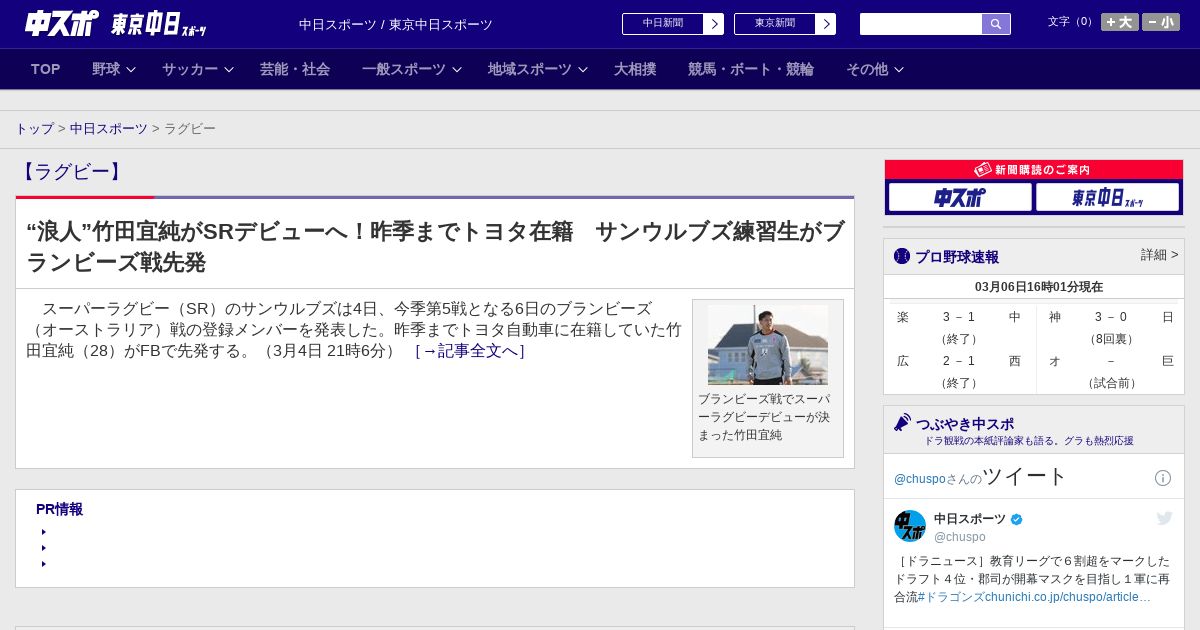1200x630 pixels.
Task: Click トップ breadcrumb link
Action: pyautogui.click(x=34, y=129)
